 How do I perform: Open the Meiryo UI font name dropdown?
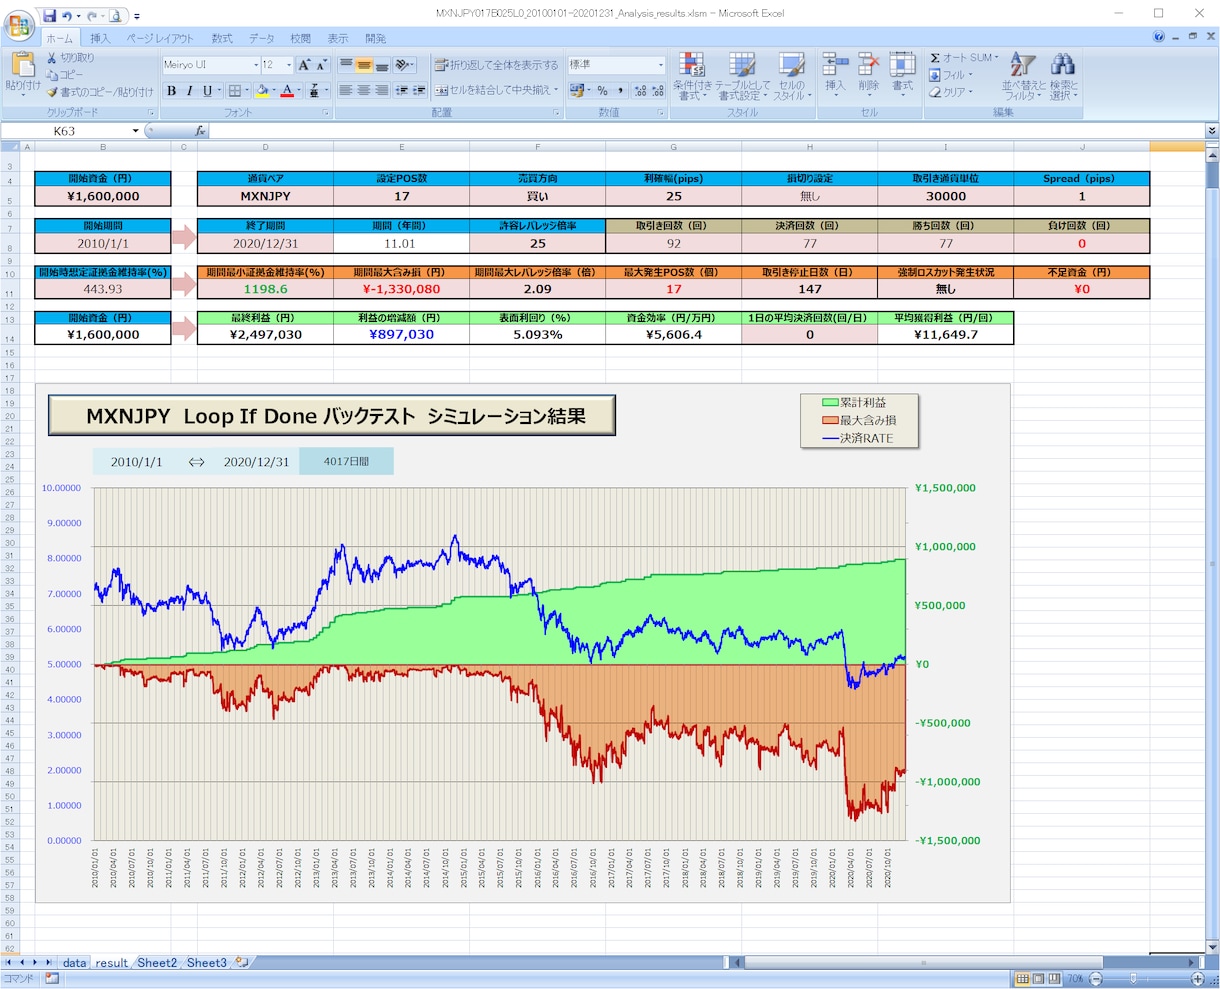(255, 65)
